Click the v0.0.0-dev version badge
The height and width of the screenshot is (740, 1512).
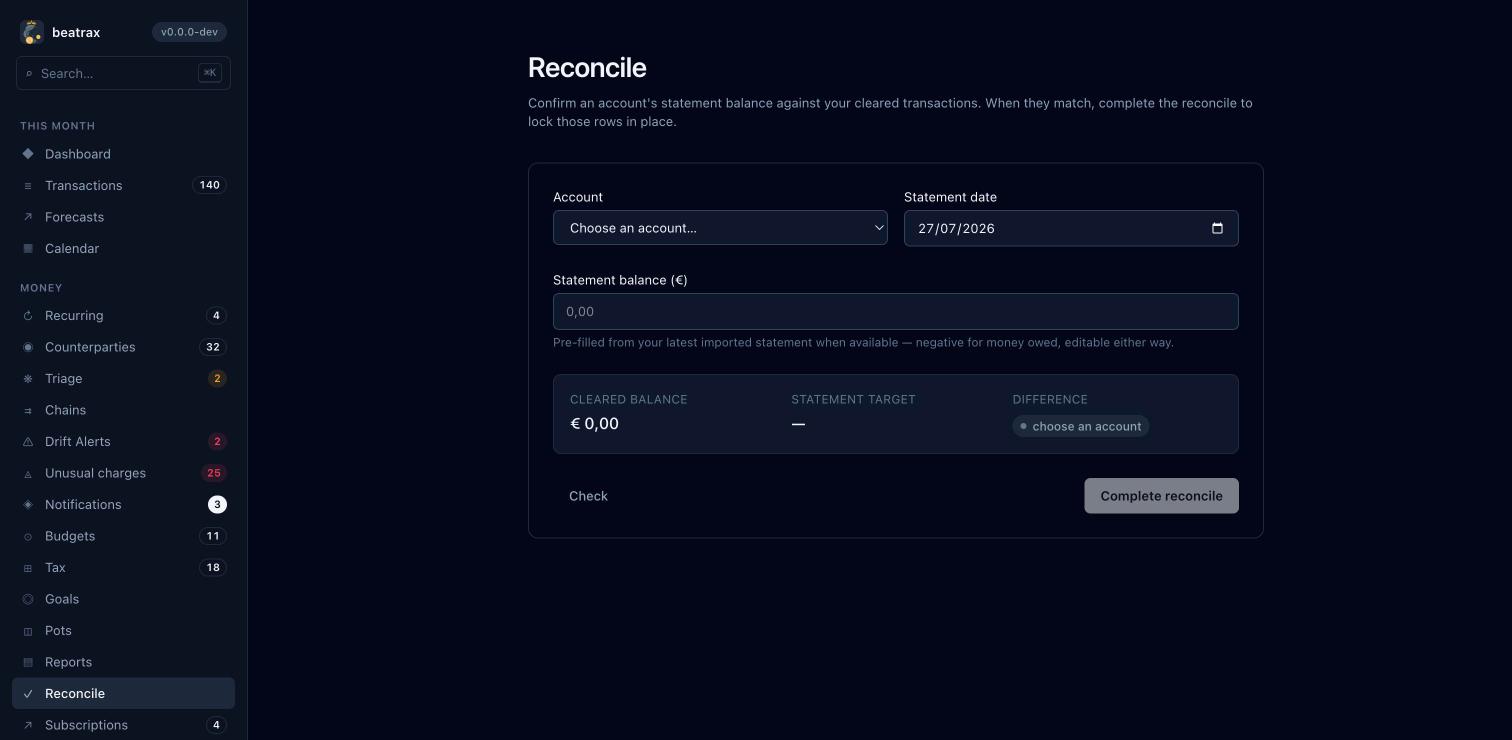(189, 32)
